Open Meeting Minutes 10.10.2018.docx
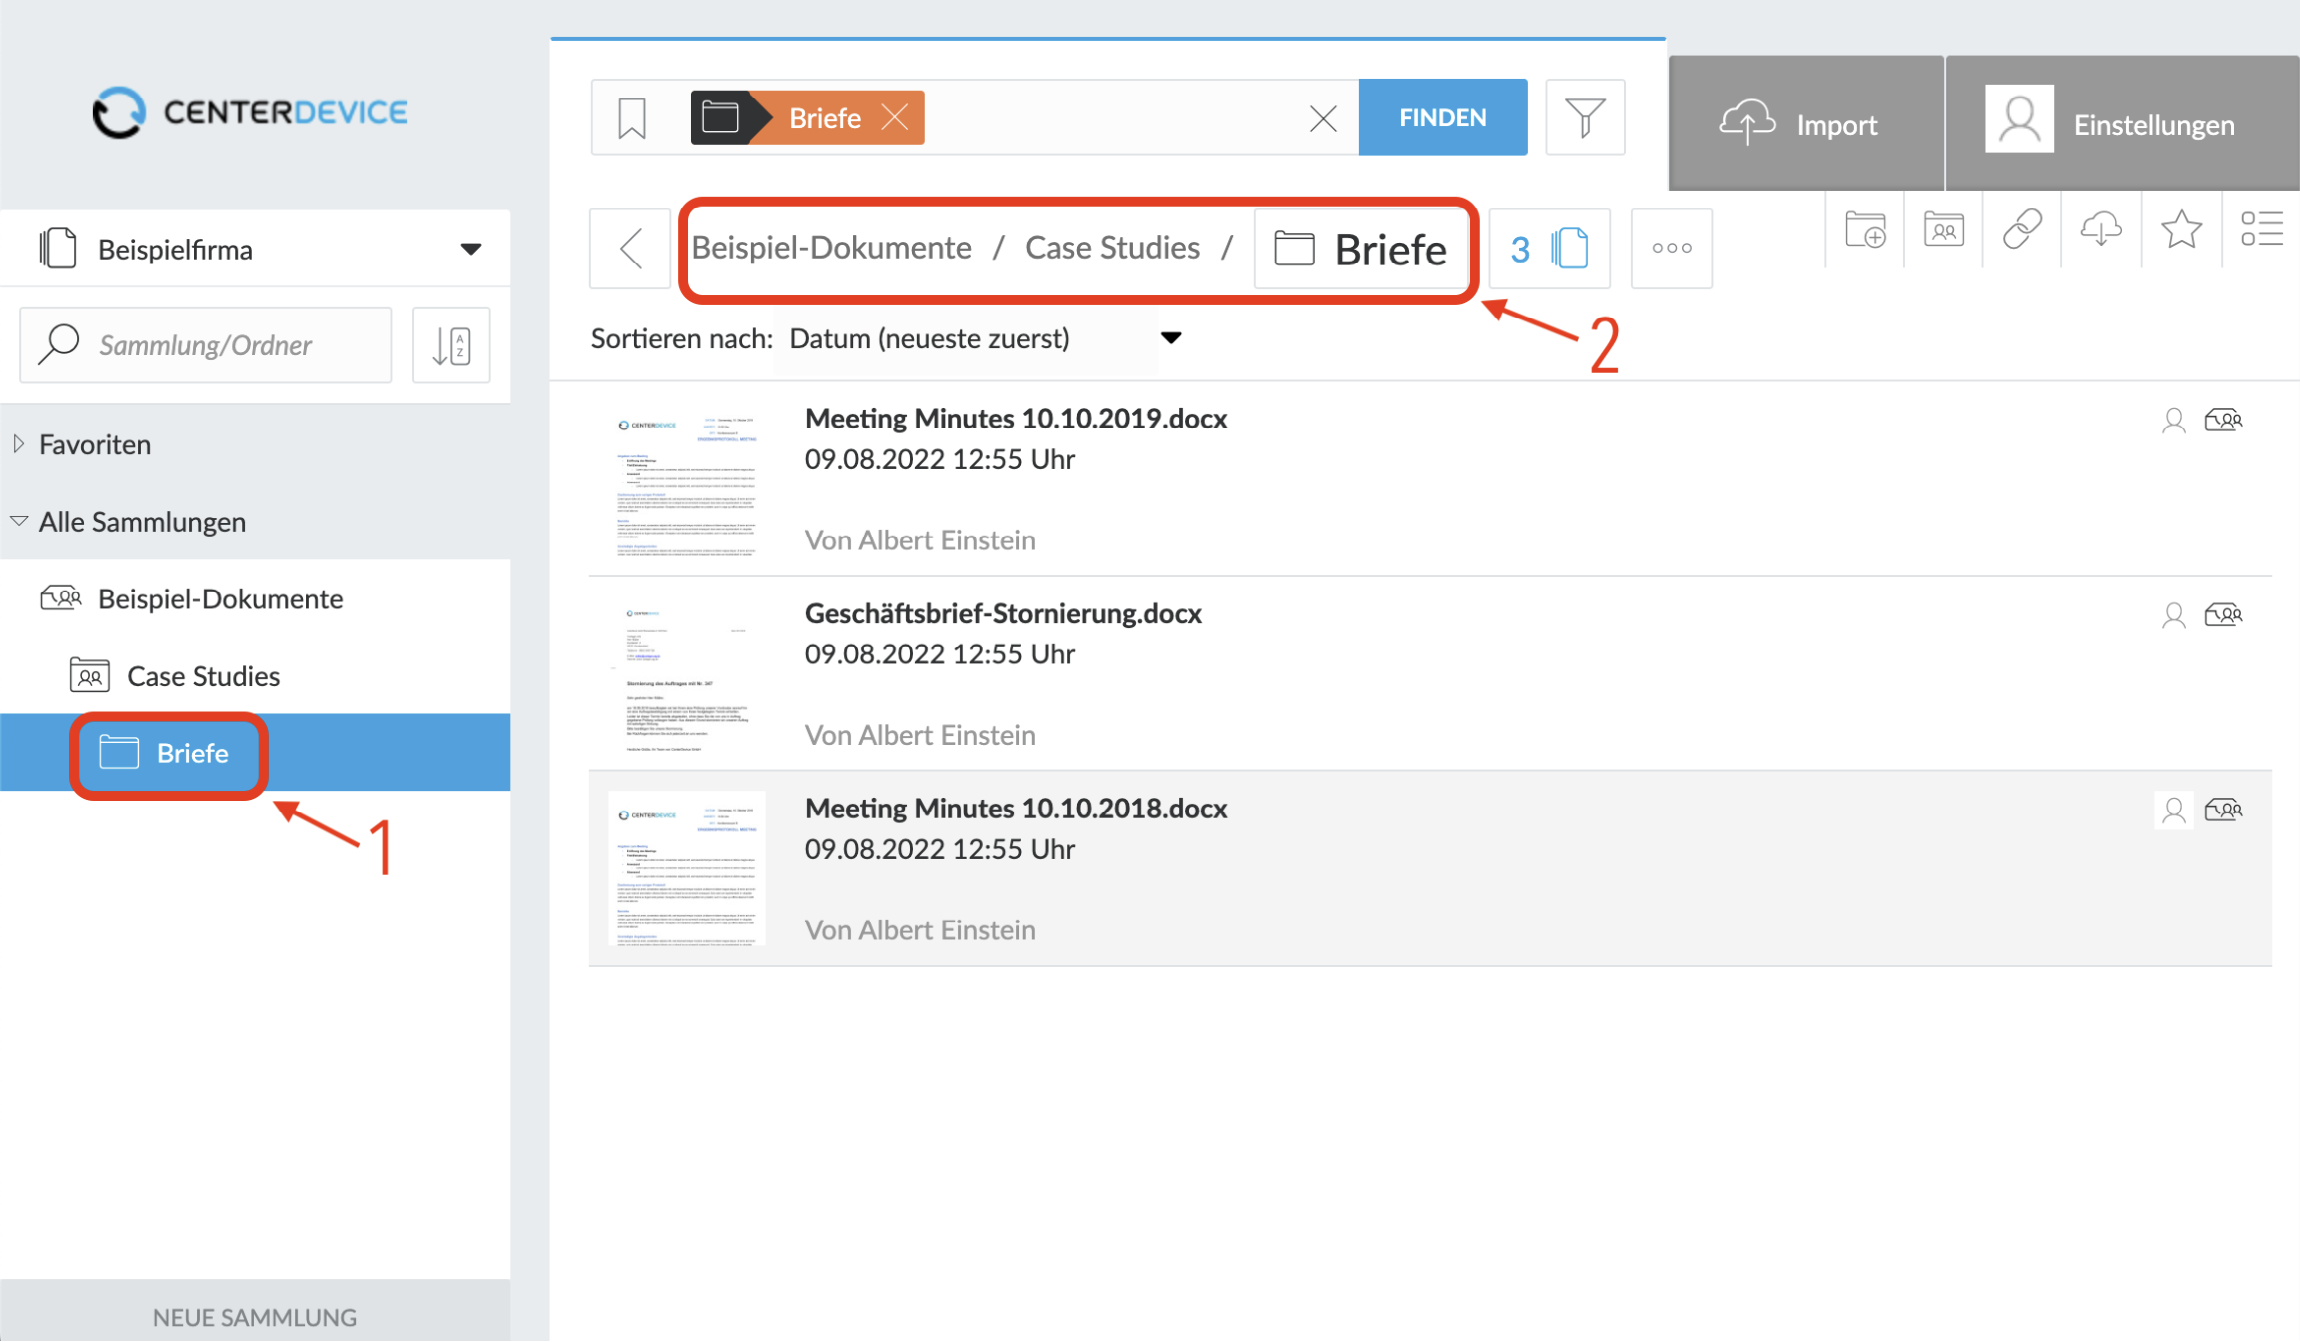Viewport: 2300px width, 1342px height. click(1015, 808)
